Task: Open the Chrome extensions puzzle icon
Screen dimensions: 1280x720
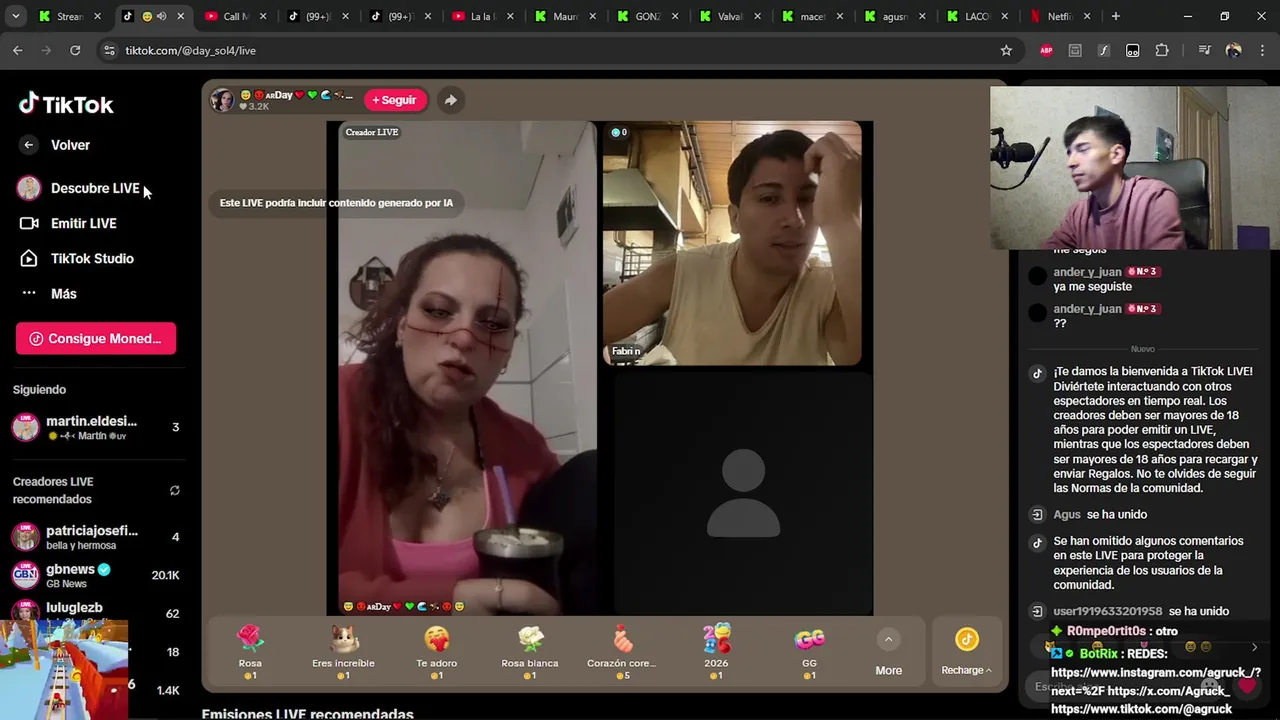Action: coord(1162,50)
